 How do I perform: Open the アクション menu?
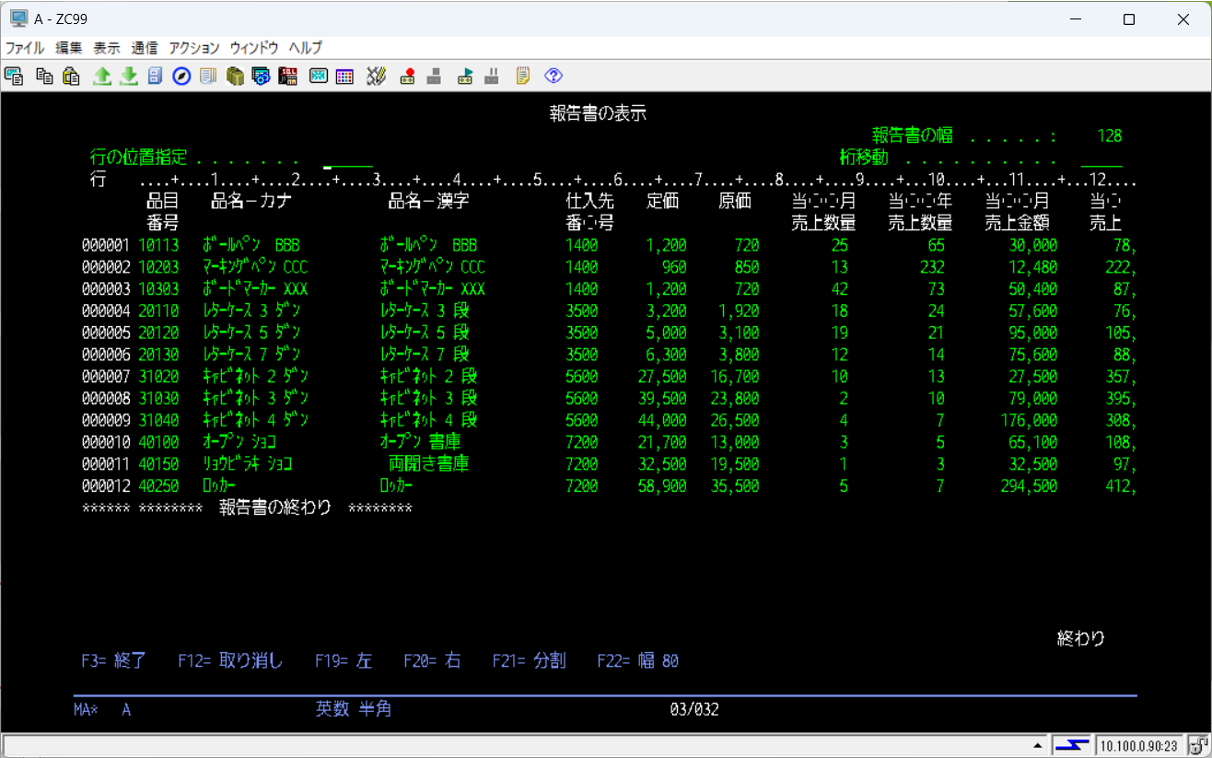194,48
